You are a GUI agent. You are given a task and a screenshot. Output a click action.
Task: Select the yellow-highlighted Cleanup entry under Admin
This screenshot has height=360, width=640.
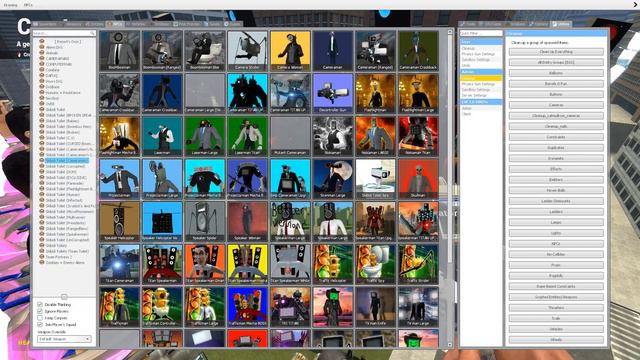481,78
